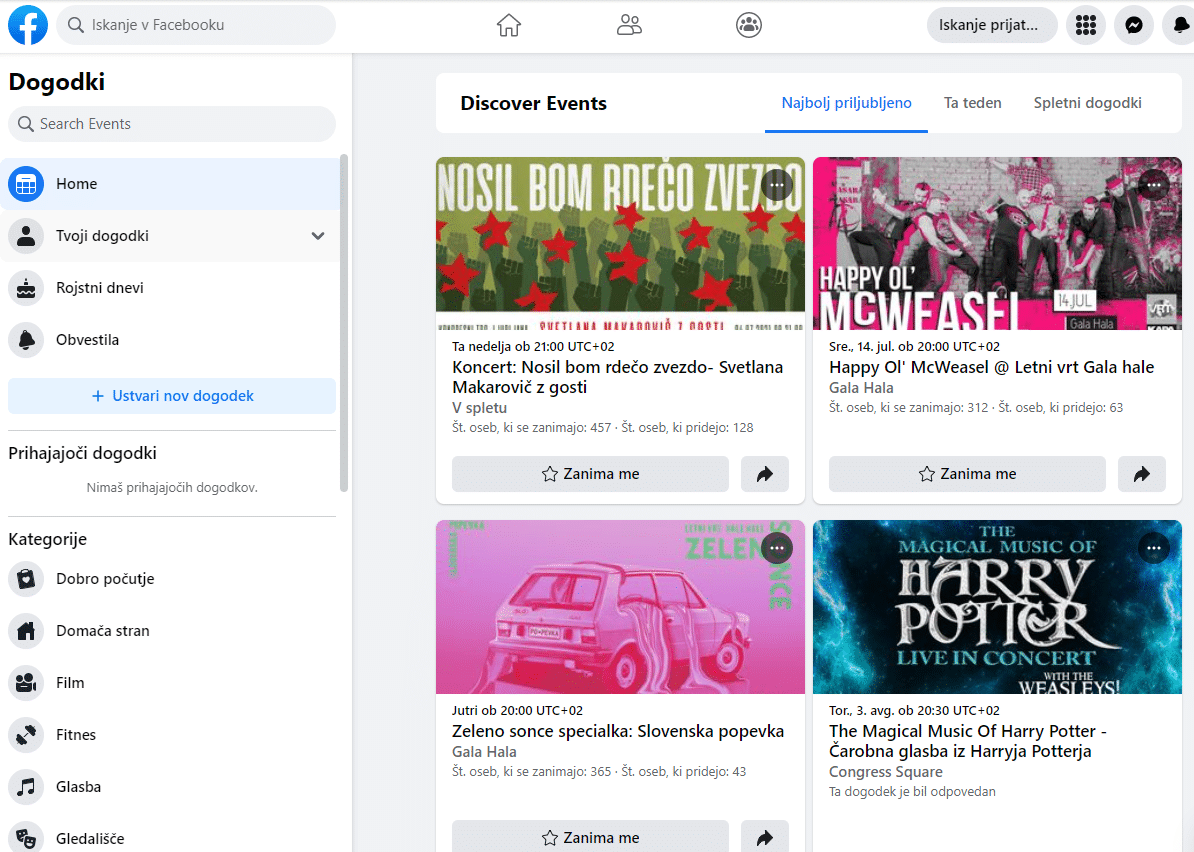The width and height of the screenshot is (1194, 852).
Task: Open the pink car Zeleno sonce cover image
Action: point(620,607)
